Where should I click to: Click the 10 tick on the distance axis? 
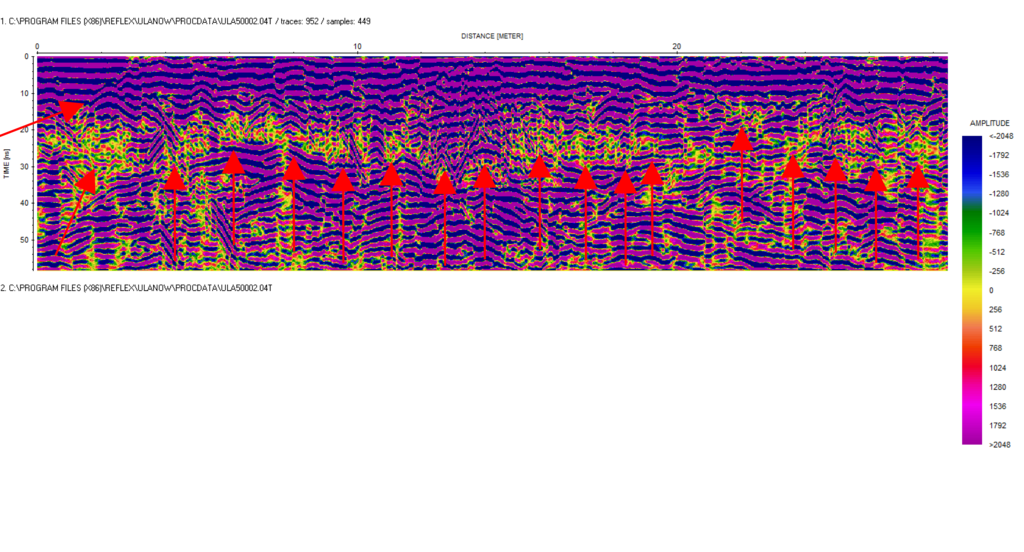[x=357, y=47]
